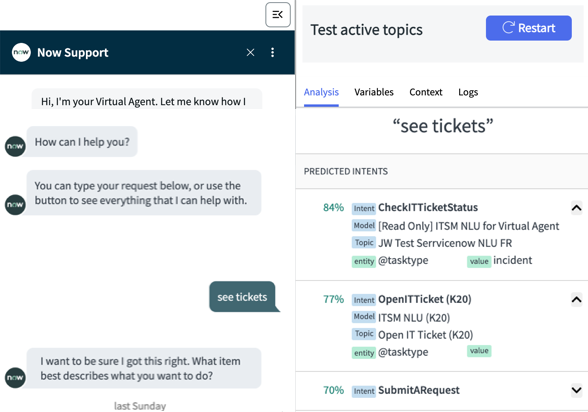Click the 'last Sunday' timestamp
Screen dimensions: 588x412
pyautogui.click(x=140, y=406)
